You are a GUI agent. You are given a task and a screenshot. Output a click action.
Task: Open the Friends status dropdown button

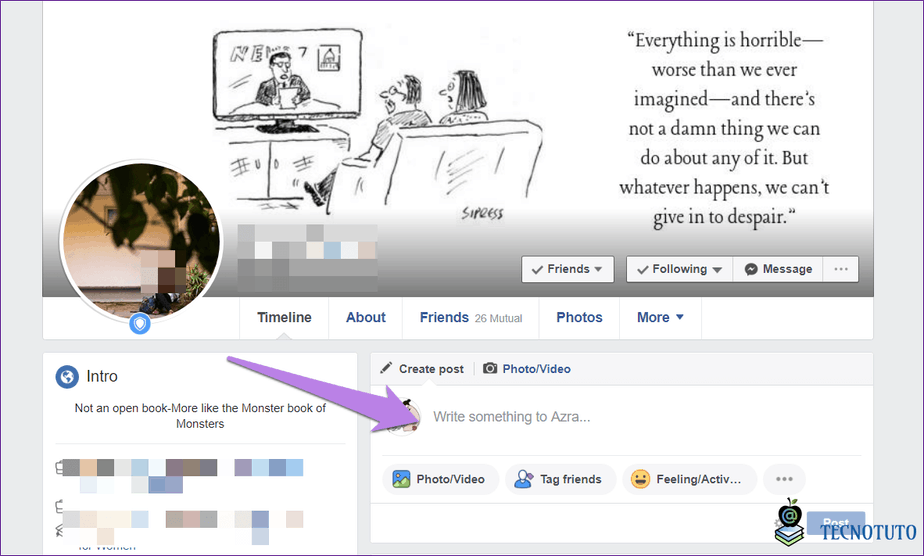567,269
